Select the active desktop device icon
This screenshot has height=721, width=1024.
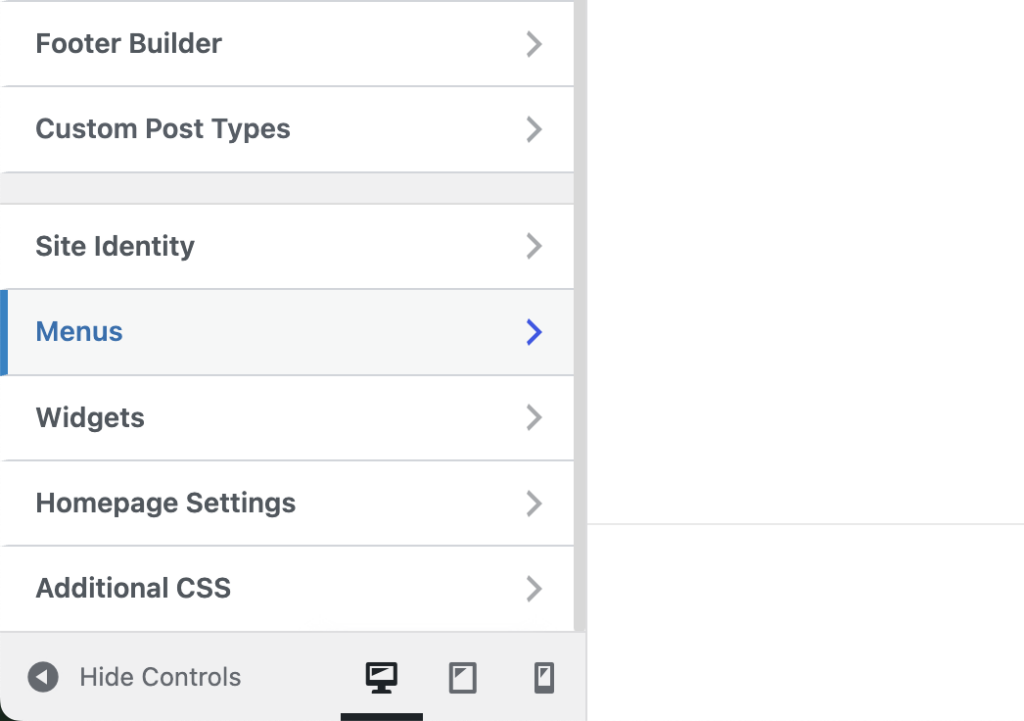[380, 677]
